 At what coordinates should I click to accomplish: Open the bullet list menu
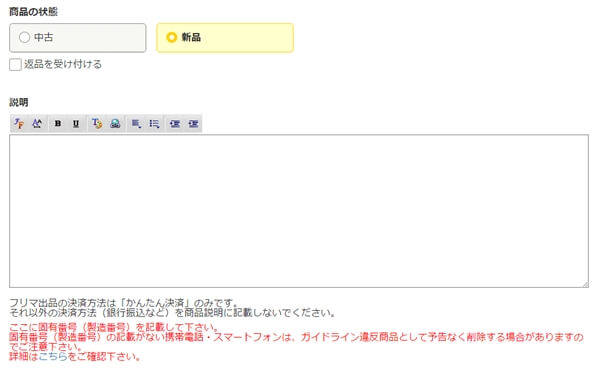click(x=154, y=124)
